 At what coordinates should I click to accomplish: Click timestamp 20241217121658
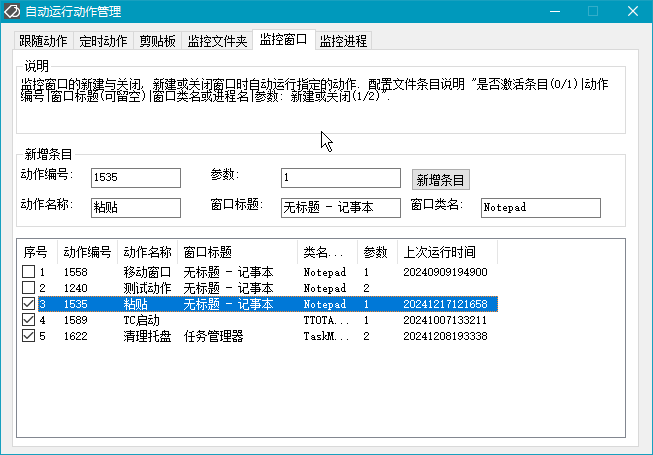click(x=445, y=304)
